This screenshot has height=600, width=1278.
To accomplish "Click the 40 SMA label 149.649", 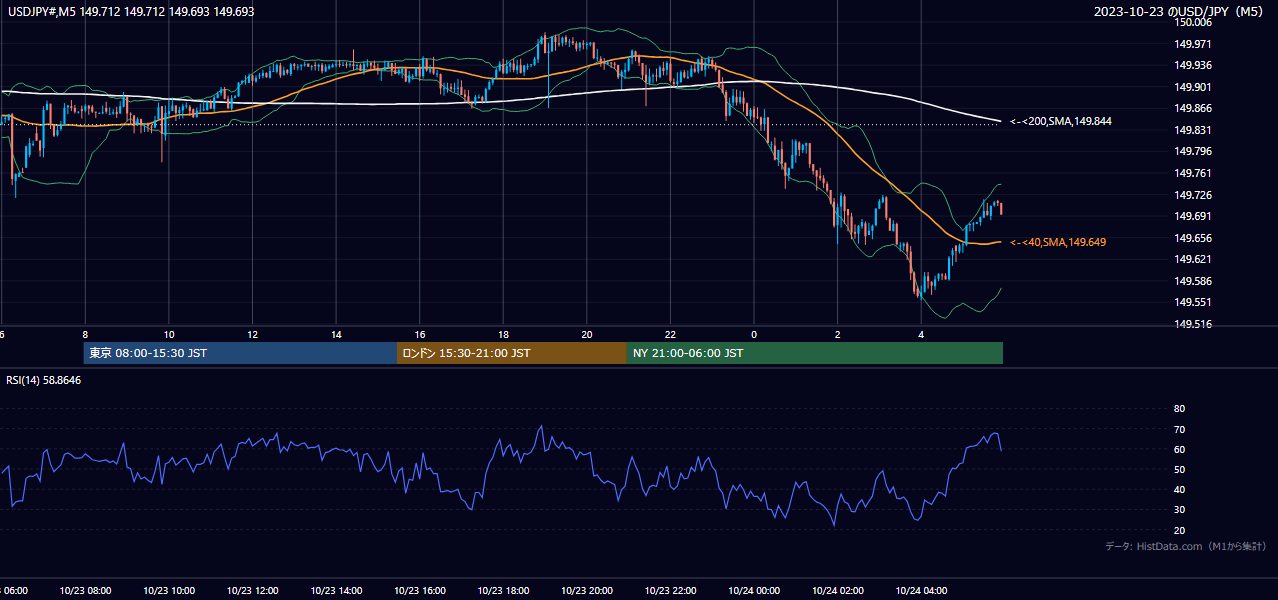I will pyautogui.click(x=1057, y=242).
